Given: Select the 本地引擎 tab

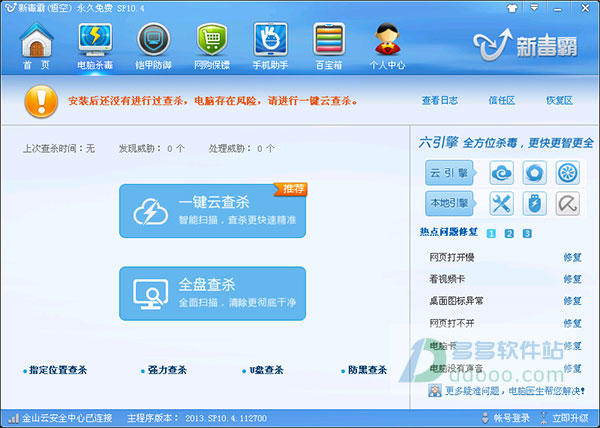Looking at the screenshot, I should (x=450, y=203).
